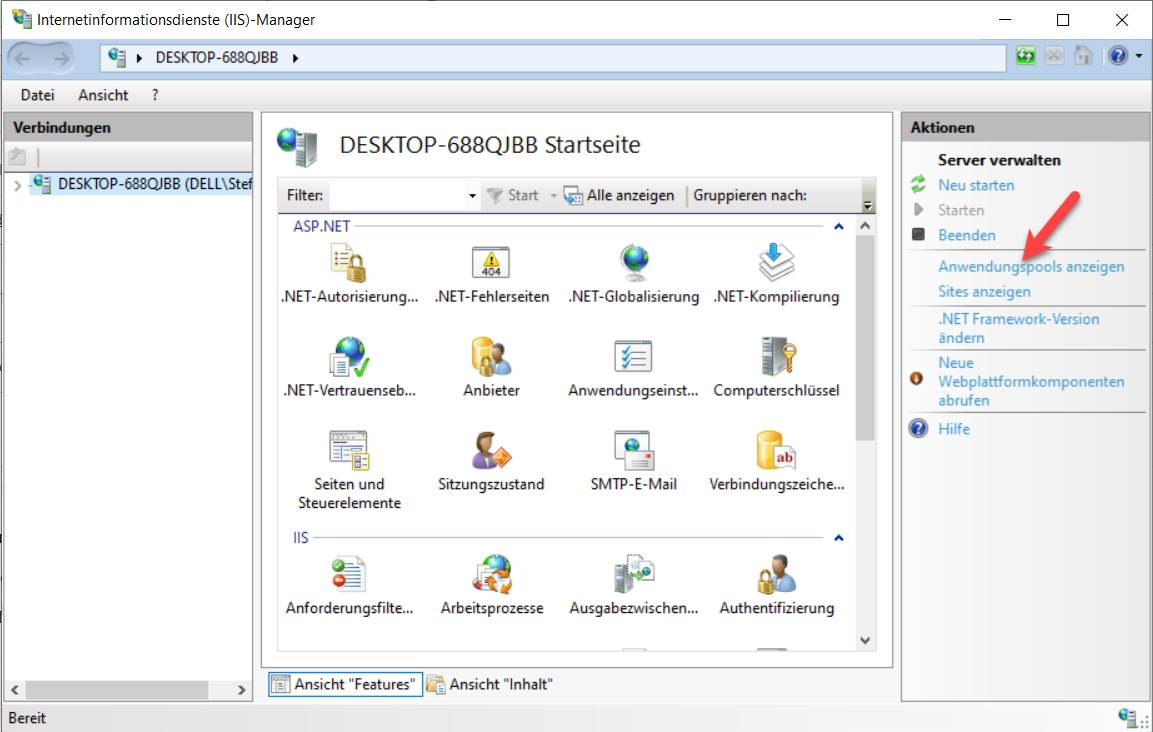
Task: Open the .NET-Fehlerseiten 404 icon
Action: tap(491, 264)
